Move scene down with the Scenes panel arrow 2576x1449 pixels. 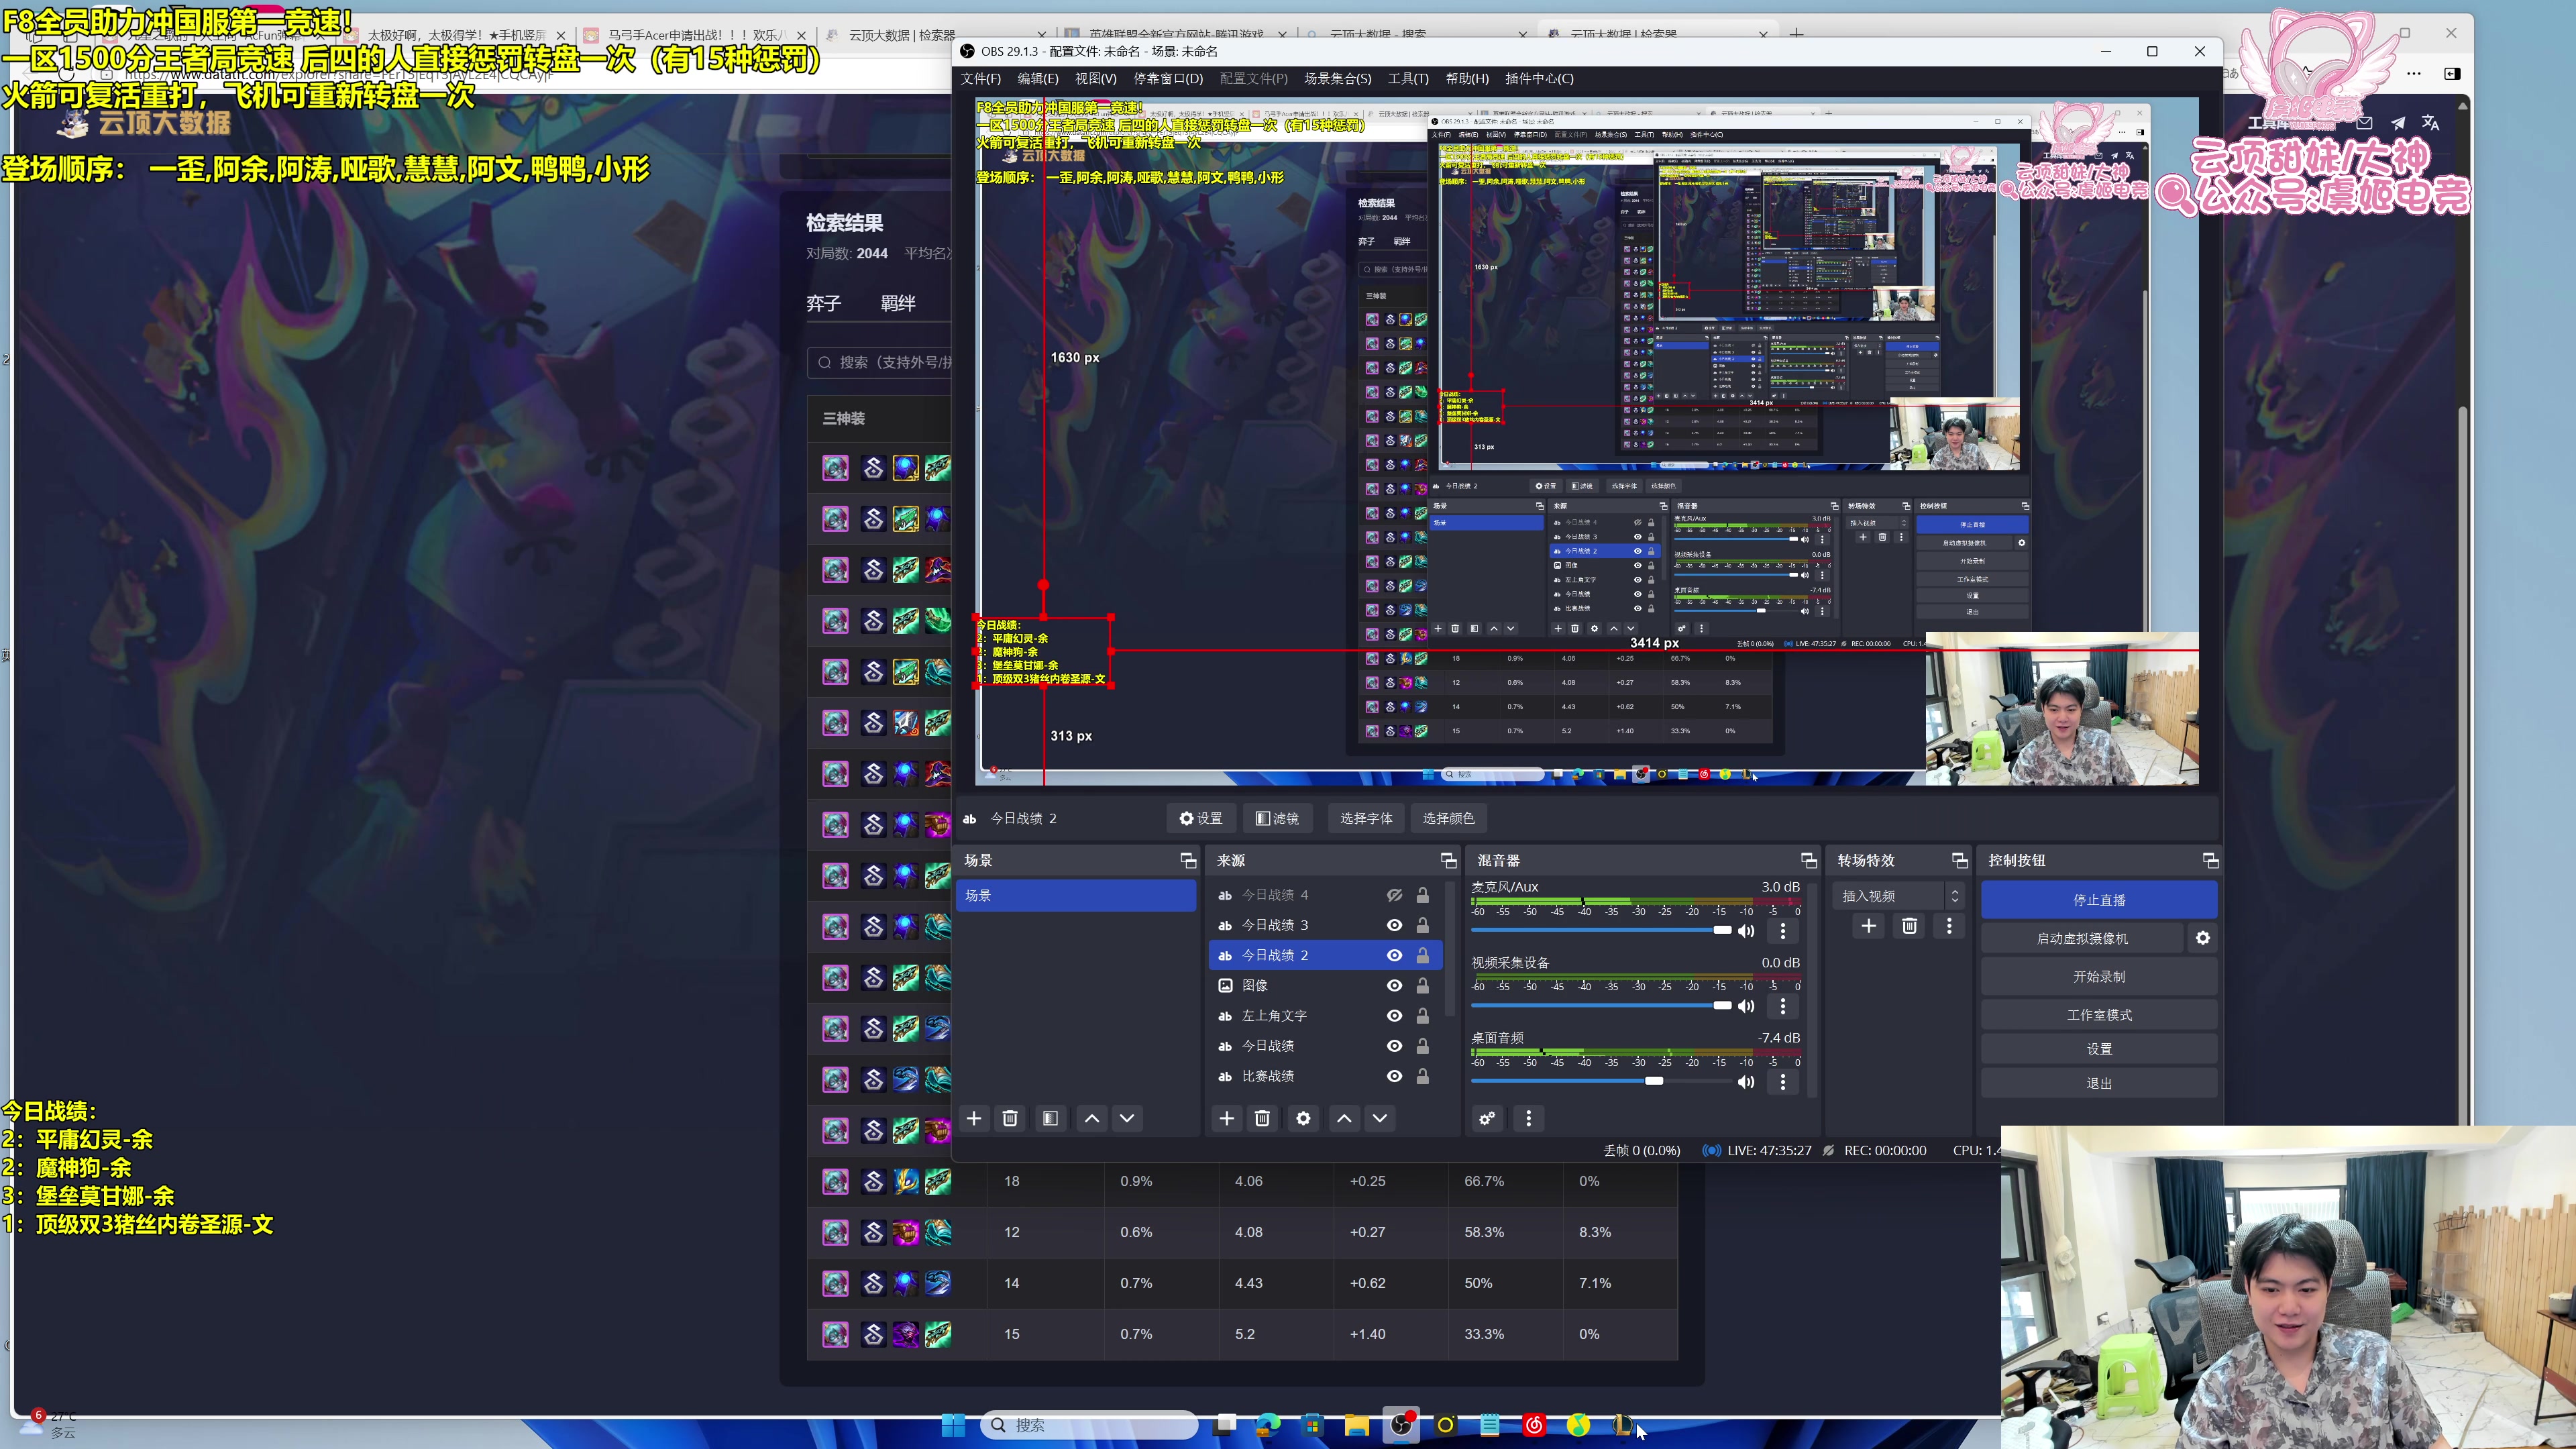click(1127, 1118)
